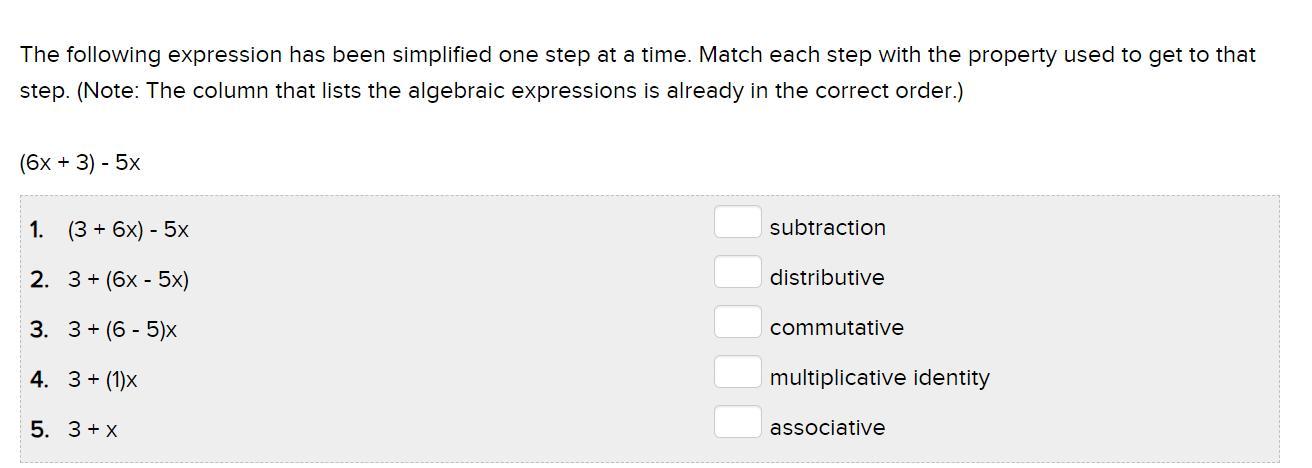Click step 2 expression 3 + (6x - 5x)
This screenshot has height=468, width=1312.
pyautogui.click(x=128, y=280)
